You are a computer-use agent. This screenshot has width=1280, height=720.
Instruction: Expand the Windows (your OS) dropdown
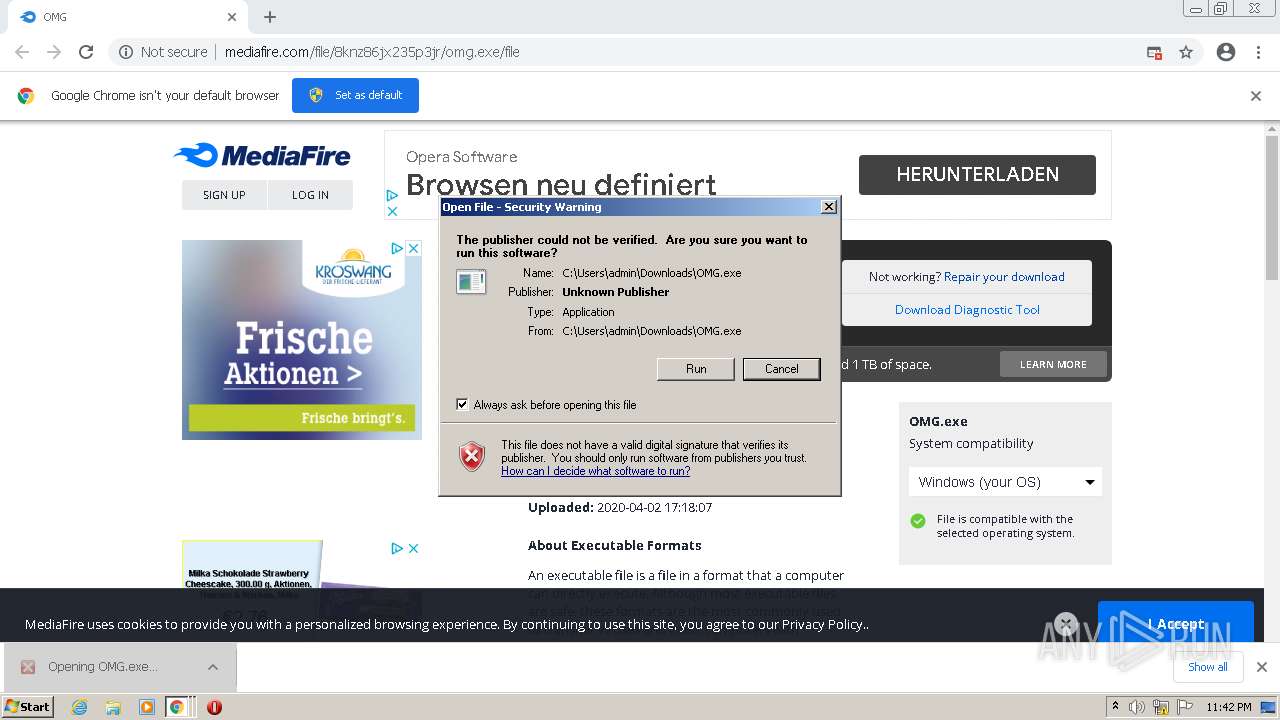(x=1005, y=482)
